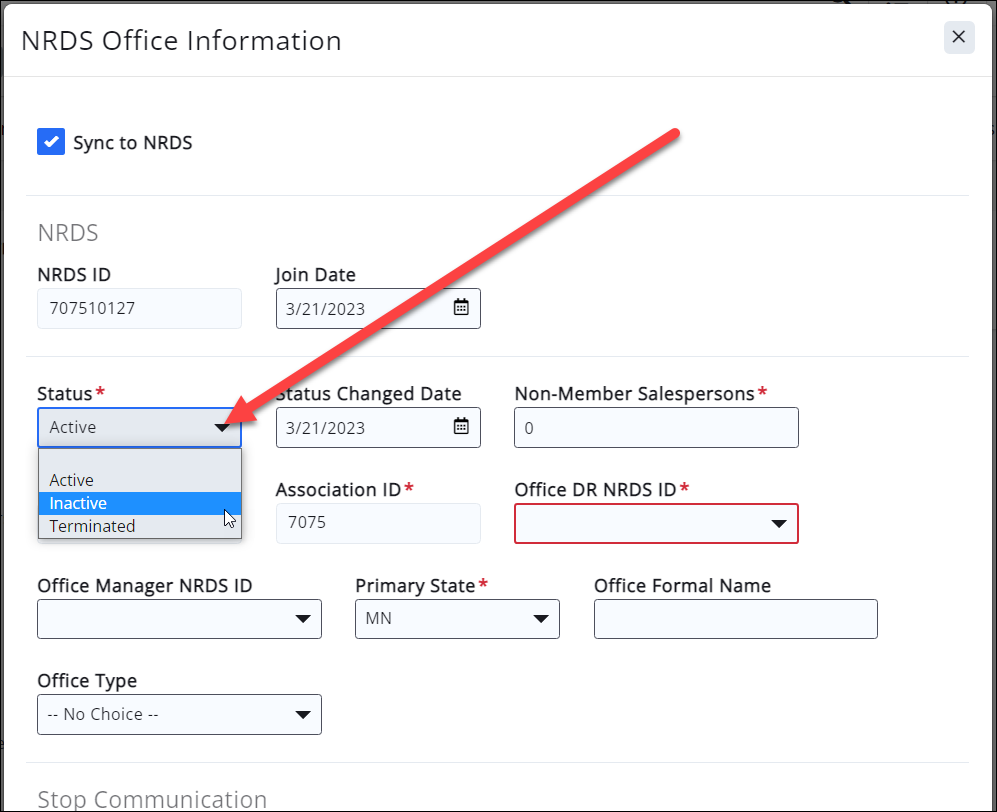This screenshot has height=812, width=997.
Task: Close the NRDS Office Information dialog
Action: [x=958, y=37]
